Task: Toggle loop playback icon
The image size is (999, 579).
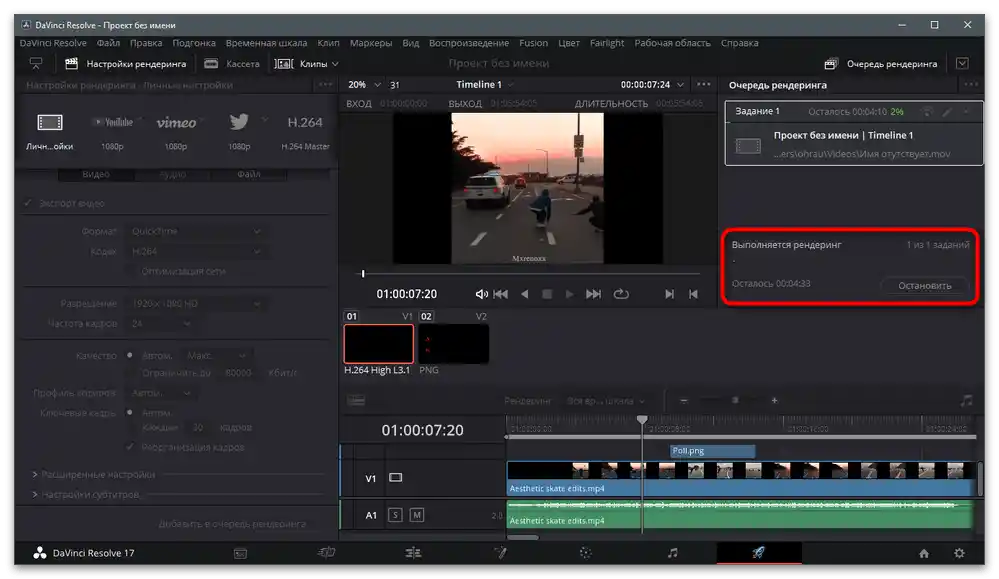Action: [x=621, y=294]
